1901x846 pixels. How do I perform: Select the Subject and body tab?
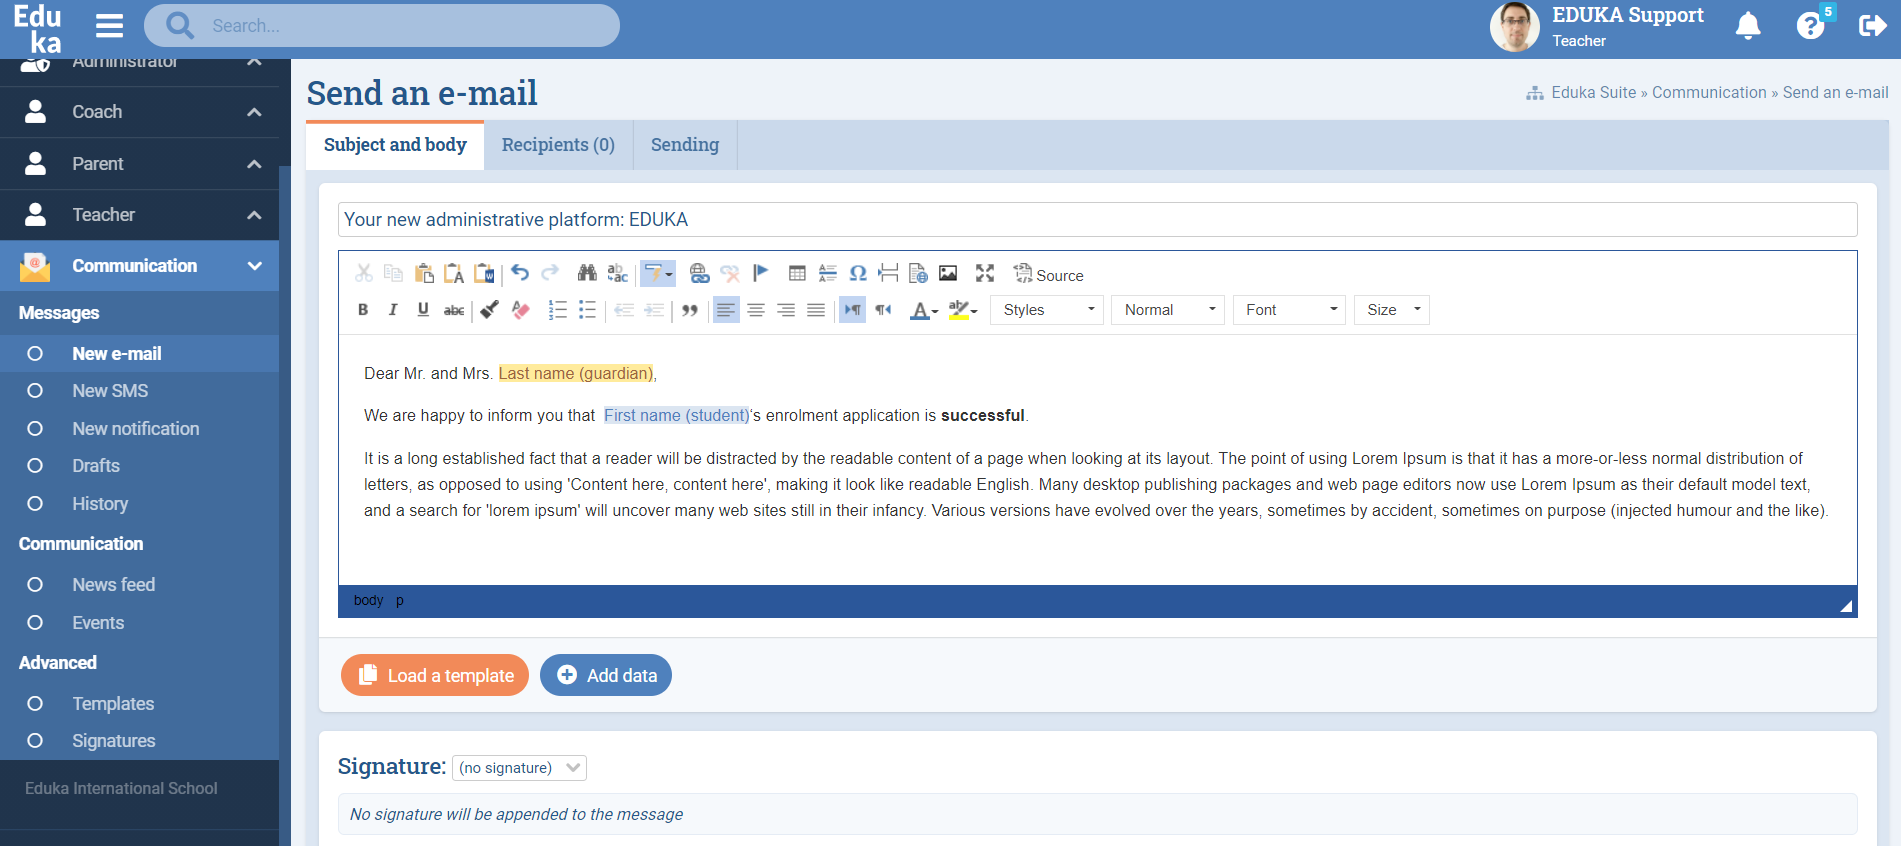click(395, 145)
